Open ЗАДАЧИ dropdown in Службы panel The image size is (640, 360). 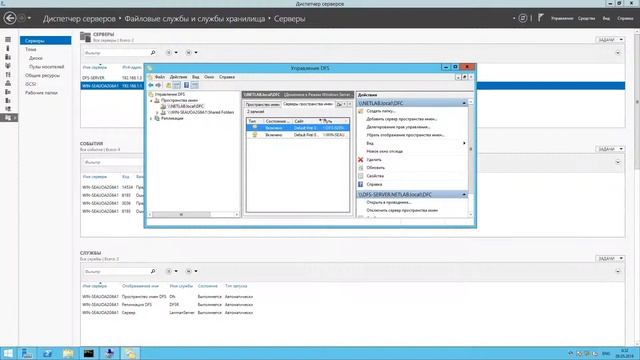click(x=610, y=258)
